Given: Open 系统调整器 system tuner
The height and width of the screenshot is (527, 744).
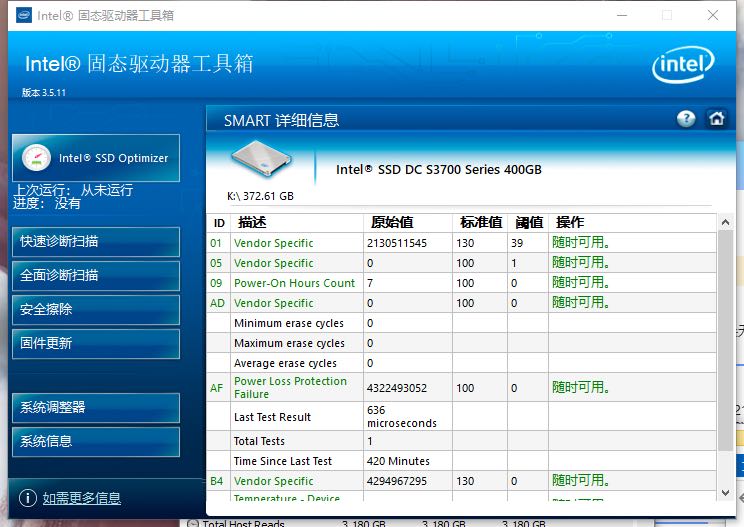Looking at the screenshot, I should pos(96,407).
